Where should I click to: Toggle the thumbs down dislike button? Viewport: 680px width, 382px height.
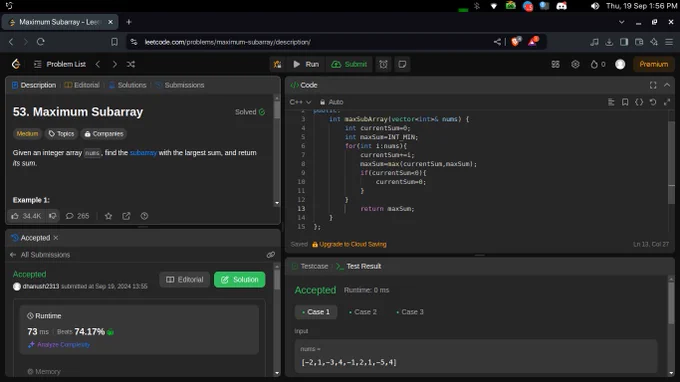point(52,216)
